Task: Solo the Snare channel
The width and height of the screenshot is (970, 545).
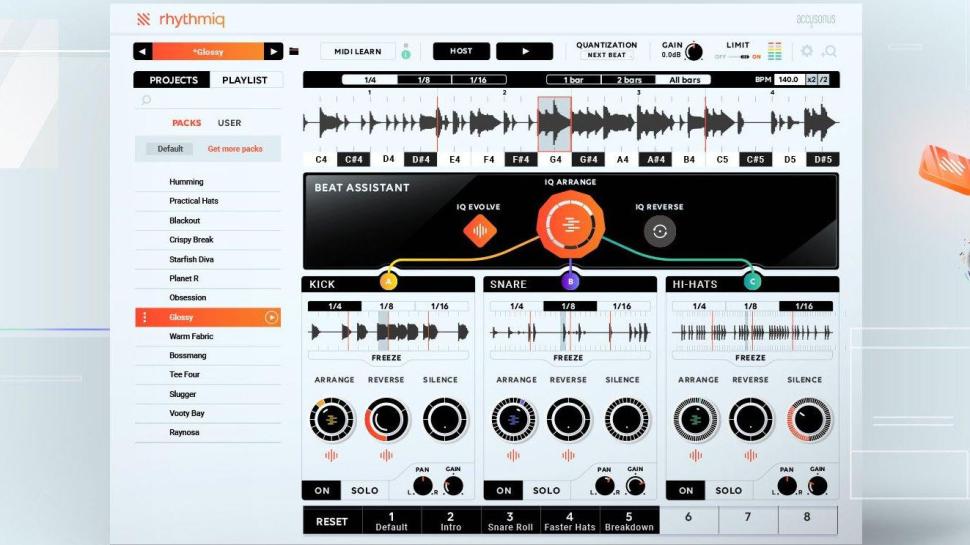Action: point(546,491)
